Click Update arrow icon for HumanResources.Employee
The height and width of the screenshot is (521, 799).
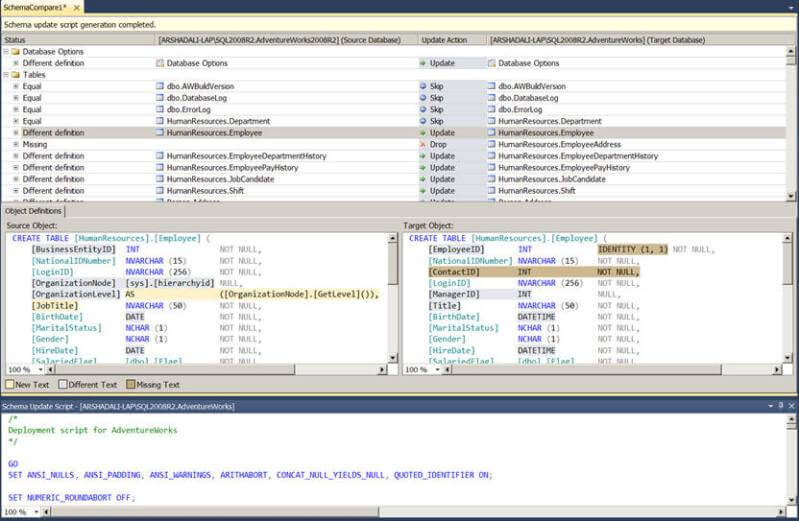(423, 133)
